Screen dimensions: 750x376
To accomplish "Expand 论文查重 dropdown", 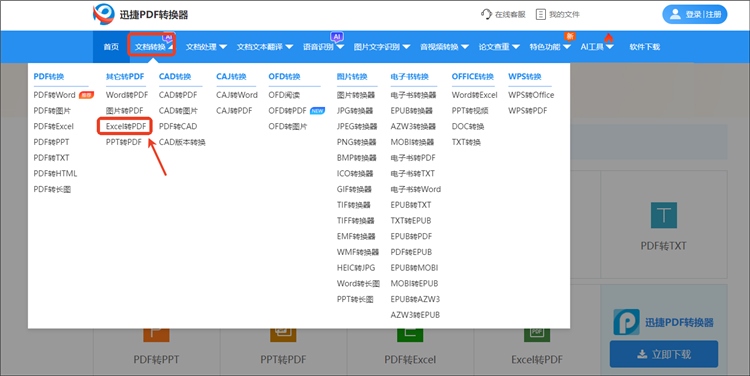I will 499,47.
